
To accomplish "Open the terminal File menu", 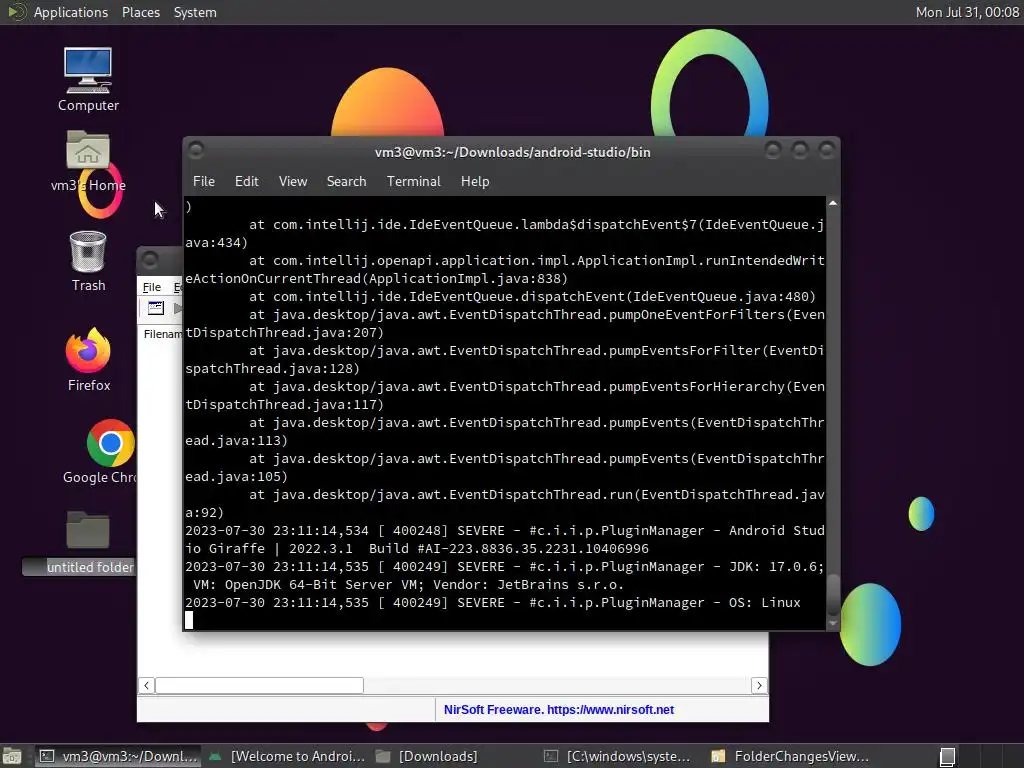I will click(x=204, y=182).
